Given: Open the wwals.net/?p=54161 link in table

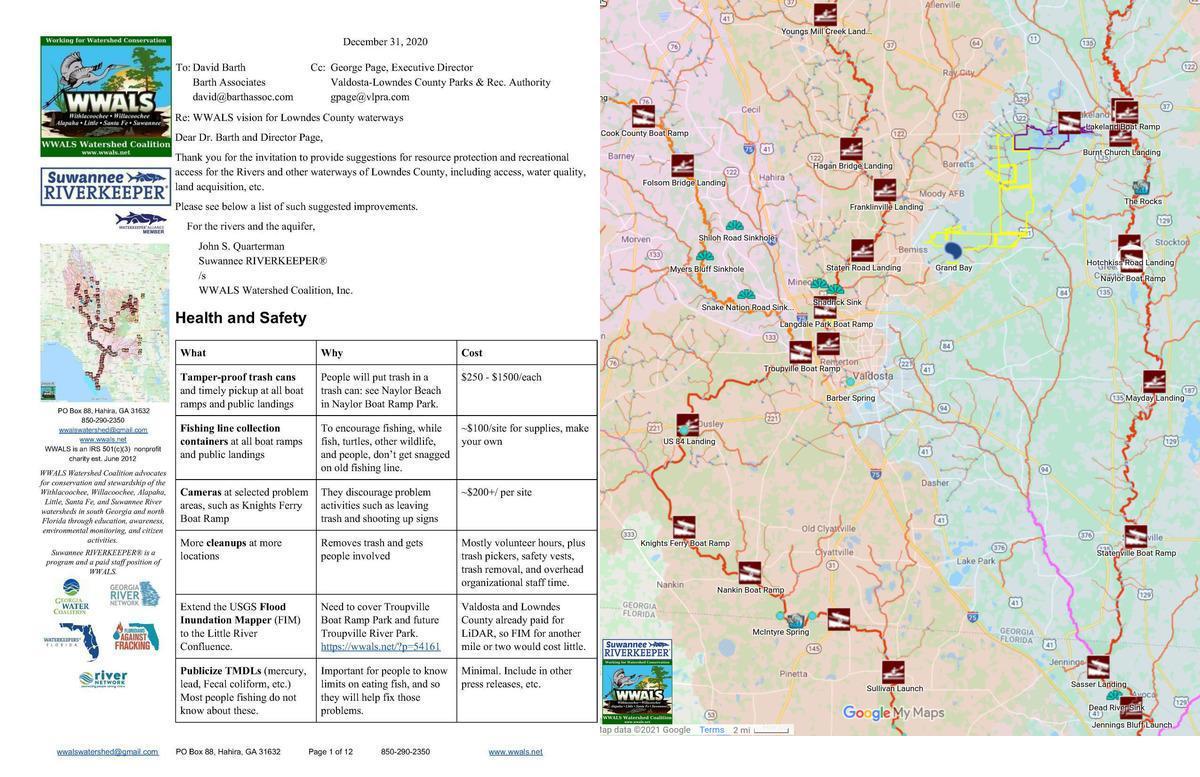Looking at the screenshot, I should 380,647.
